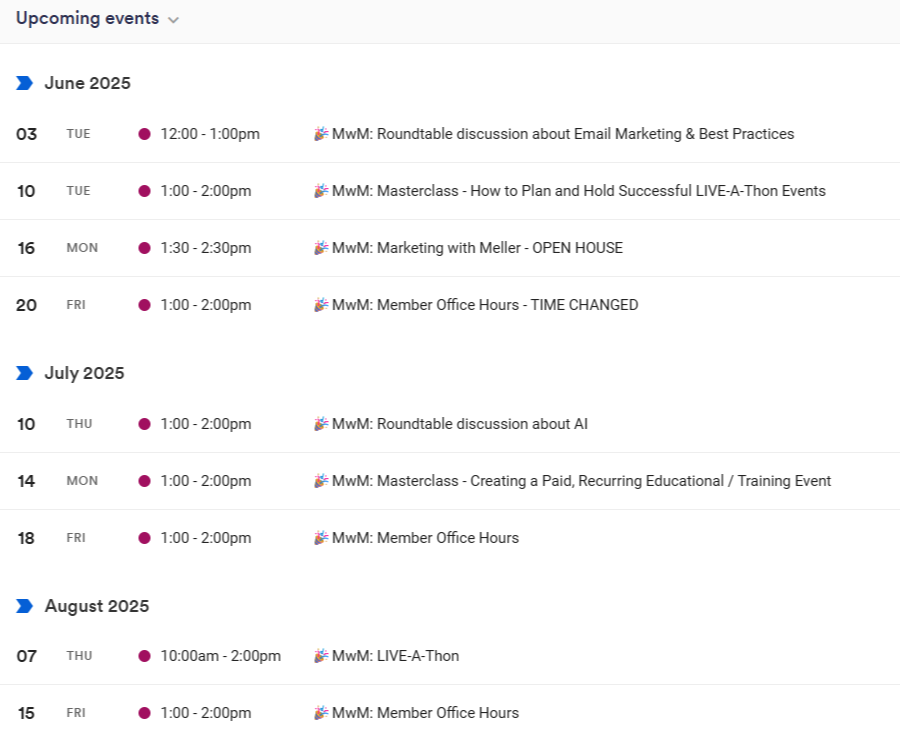Click the August 2025 blue arrow icon
The height and width of the screenshot is (746, 901).
coord(24,606)
